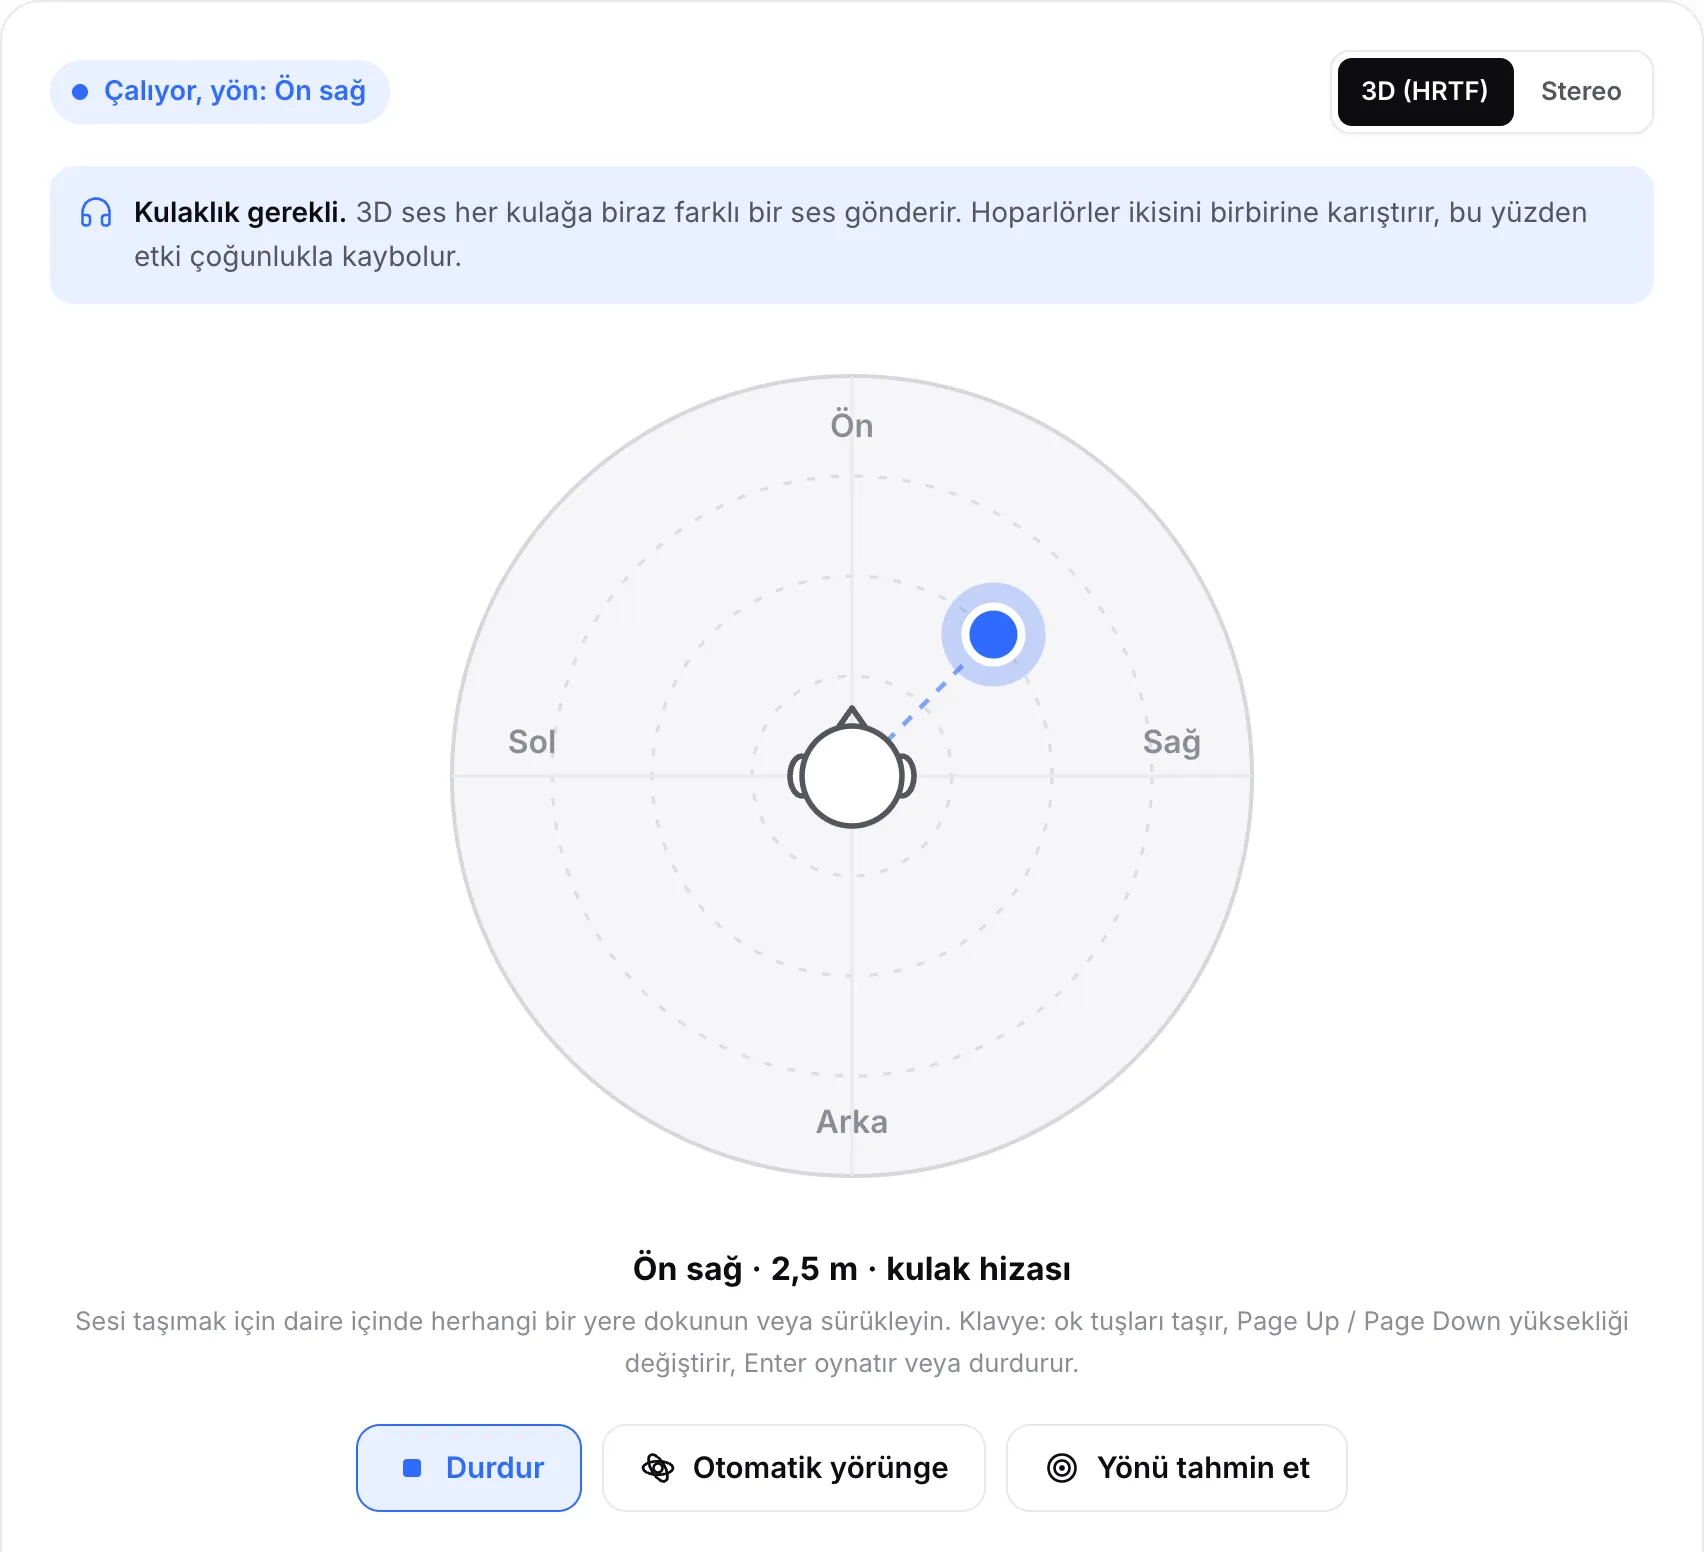Place the sound at the Sağ label
The image size is (1704, 1552).
pyautogui.click(x=1171, y=742)
